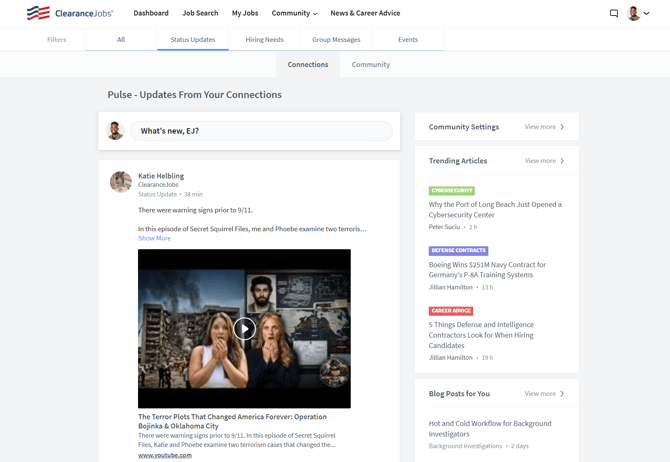This screenshot has width=670, height=462.
Task: Expand the account menu chevron
Action: [x=646, y=13]
